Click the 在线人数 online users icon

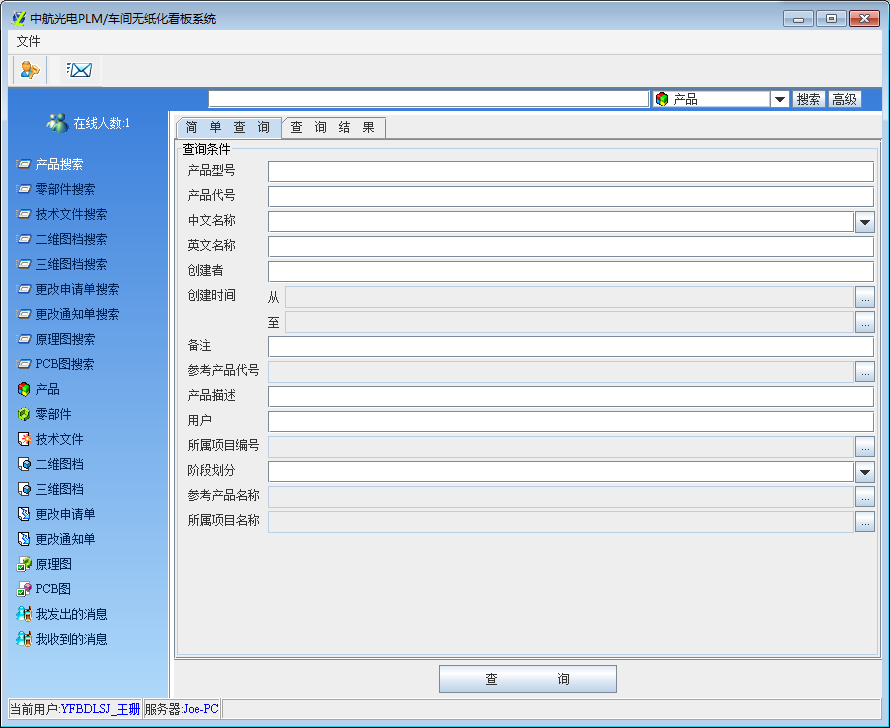click(57, 123)
